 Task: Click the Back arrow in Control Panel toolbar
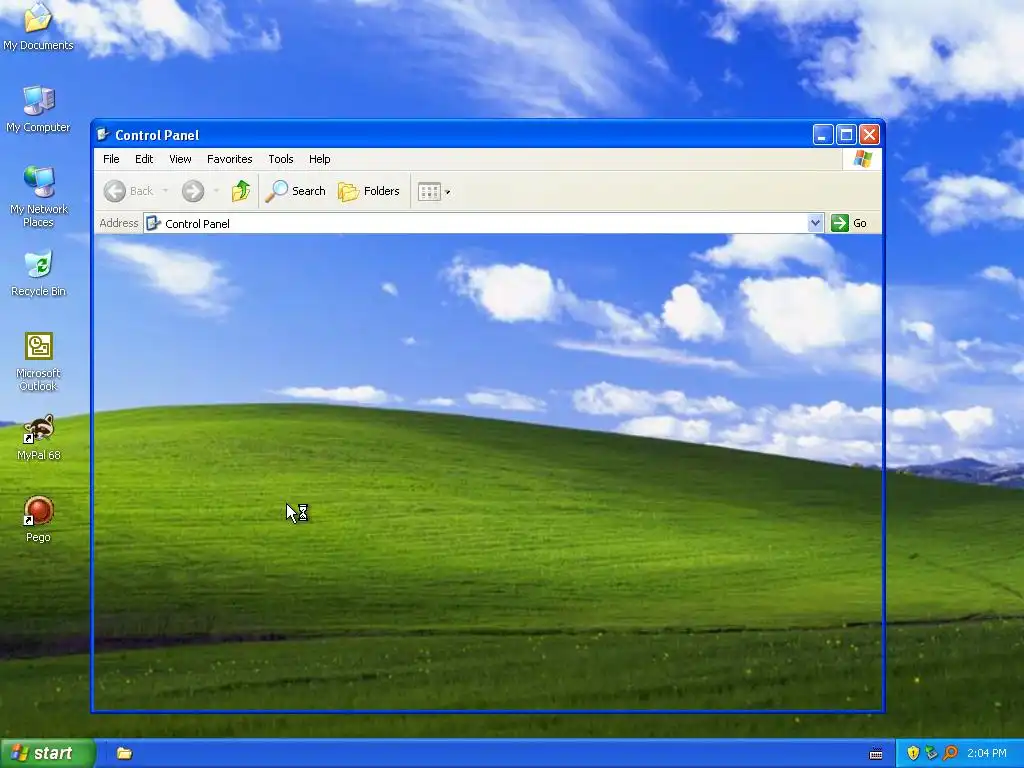pyautogui.click(x=129, y=191)
